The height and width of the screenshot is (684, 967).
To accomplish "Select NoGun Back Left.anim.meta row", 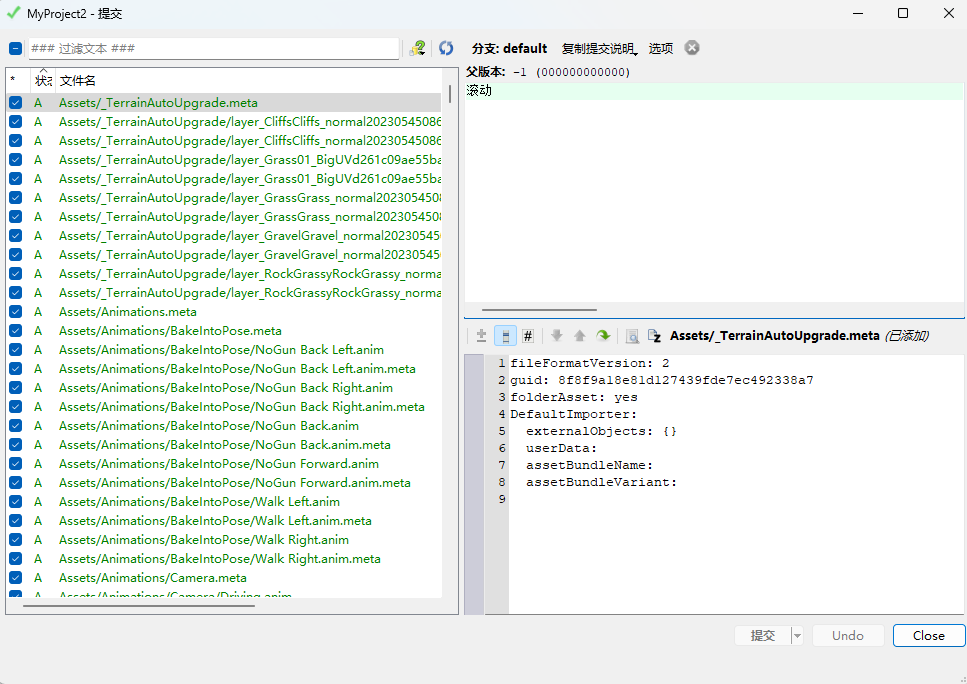I will 224,369.
